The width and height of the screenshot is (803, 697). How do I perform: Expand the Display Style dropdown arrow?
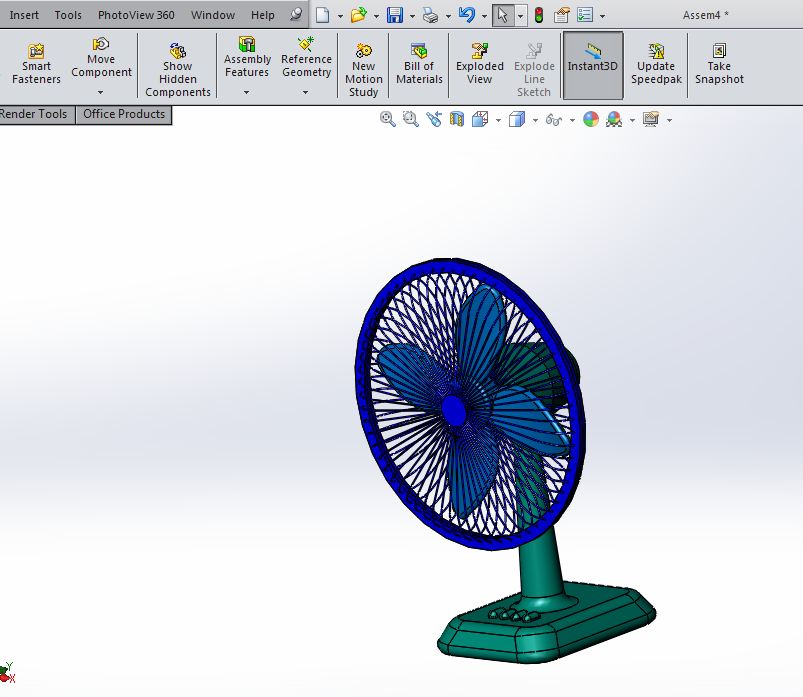(535, 121)
